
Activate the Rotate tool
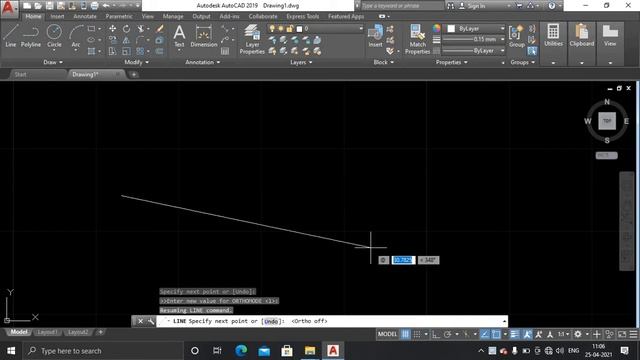[127, 29]
